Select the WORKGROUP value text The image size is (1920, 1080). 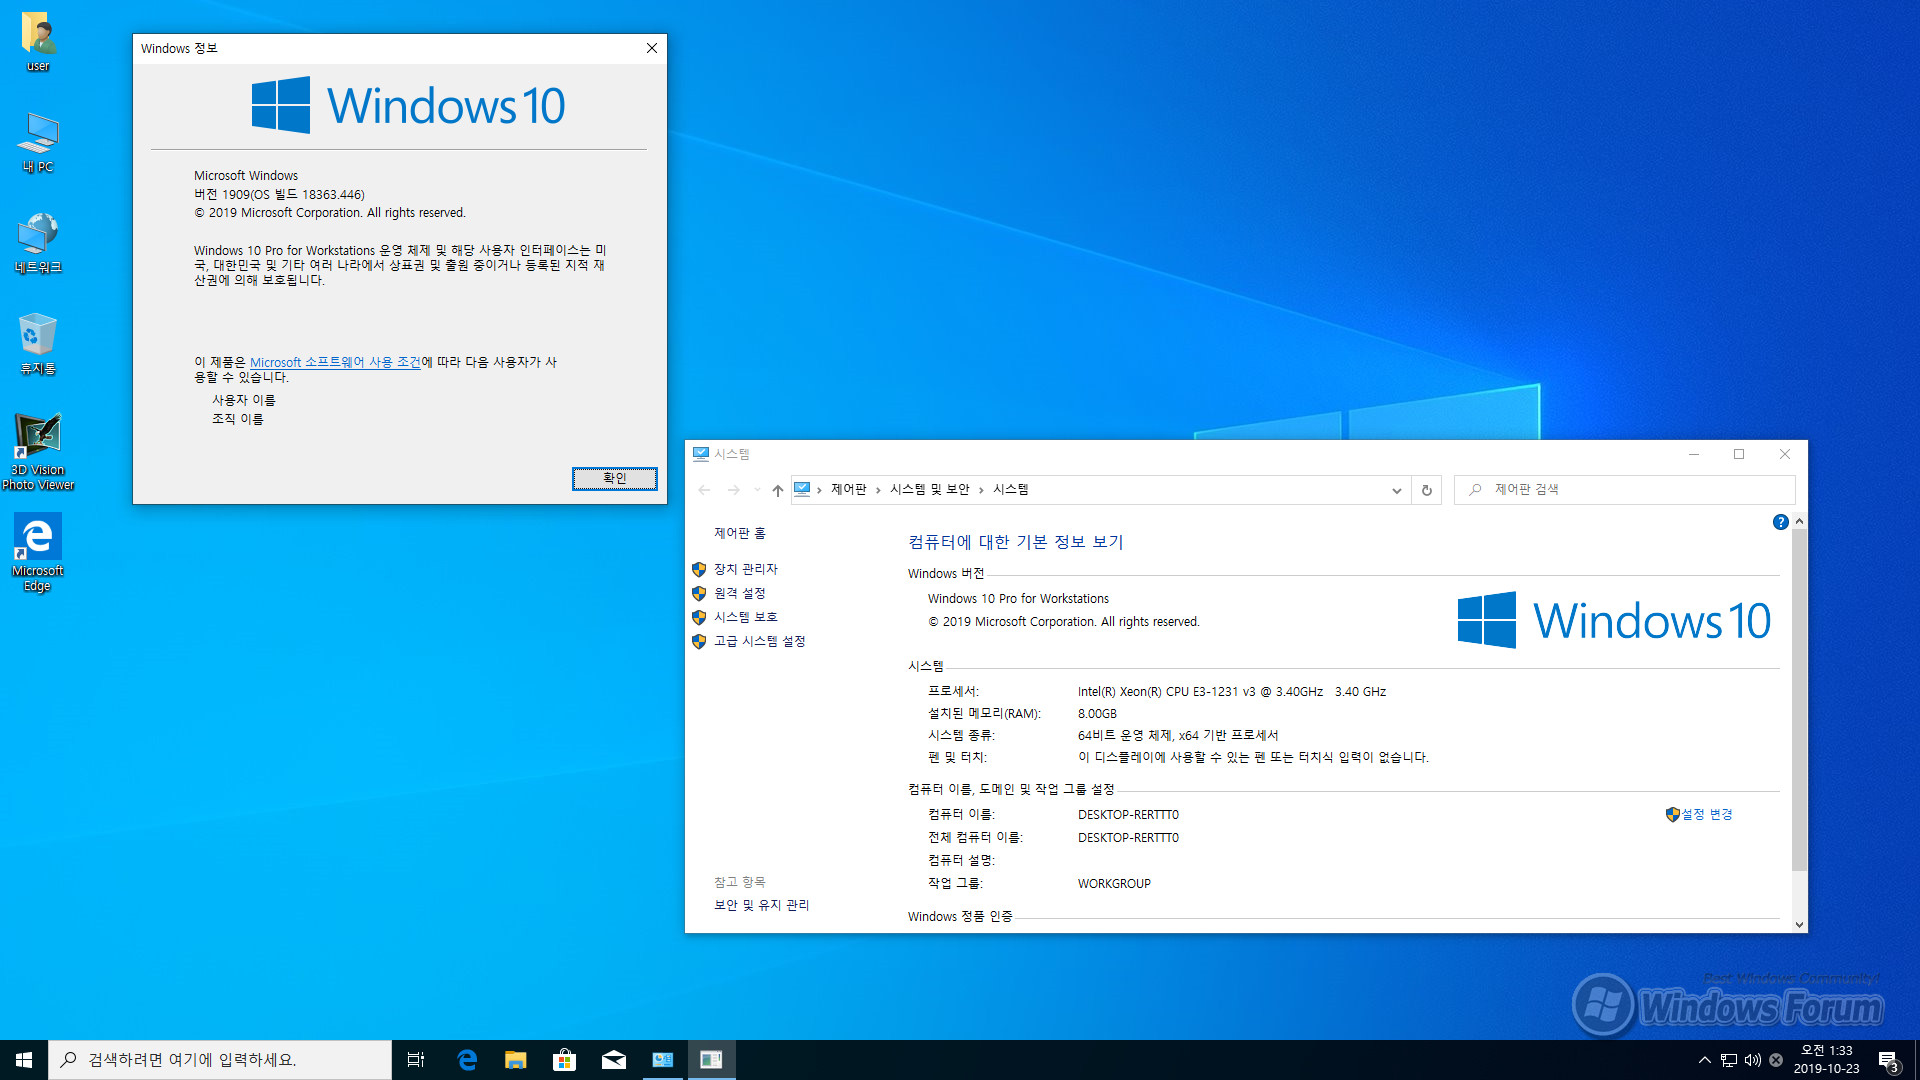(1114, 884)
